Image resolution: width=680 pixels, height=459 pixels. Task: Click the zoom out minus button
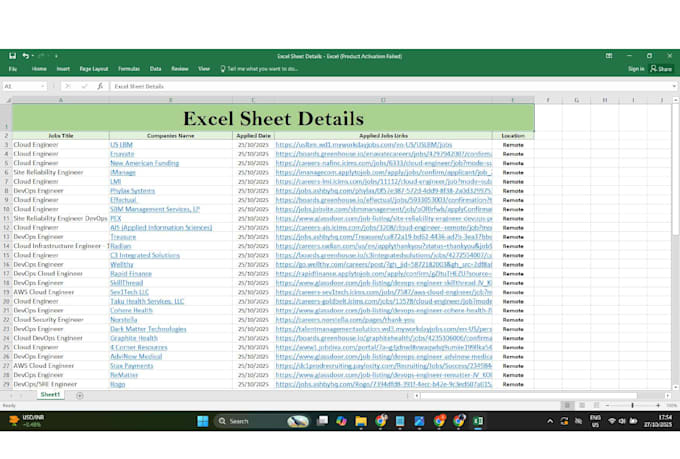(x=608, y=405)
